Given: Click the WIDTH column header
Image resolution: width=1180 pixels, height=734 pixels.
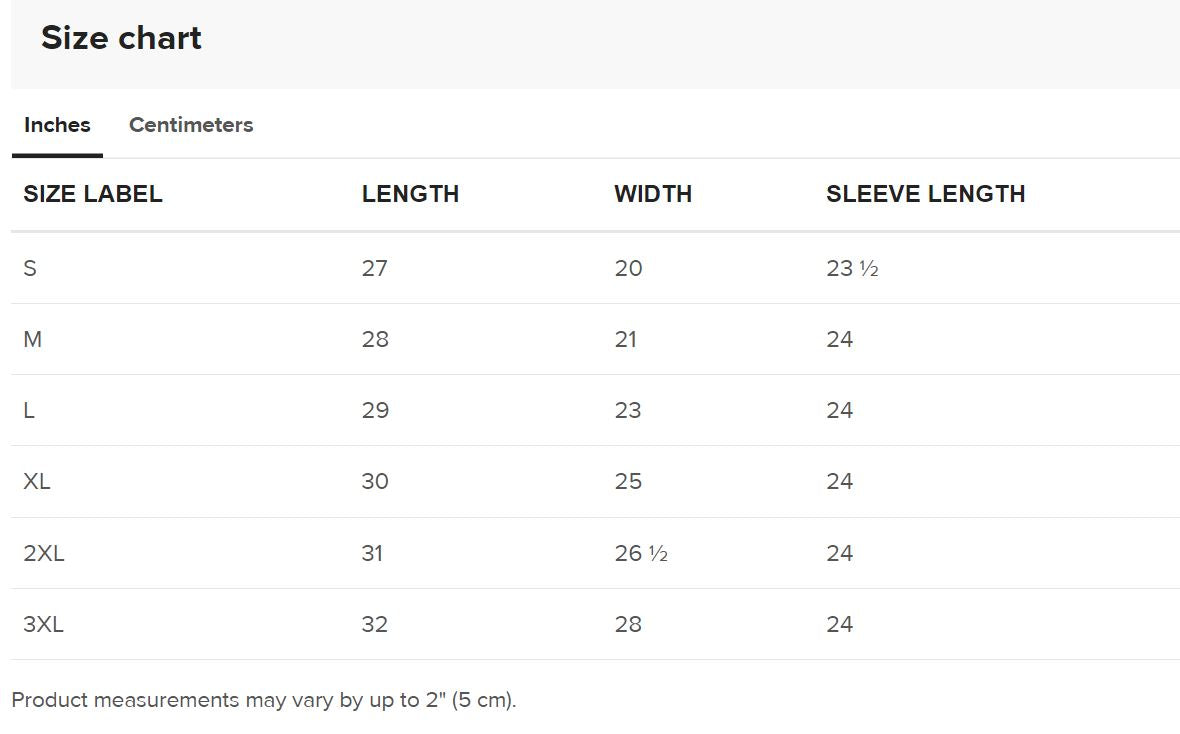Looking at the screenshot, I should tap(653, 194).
